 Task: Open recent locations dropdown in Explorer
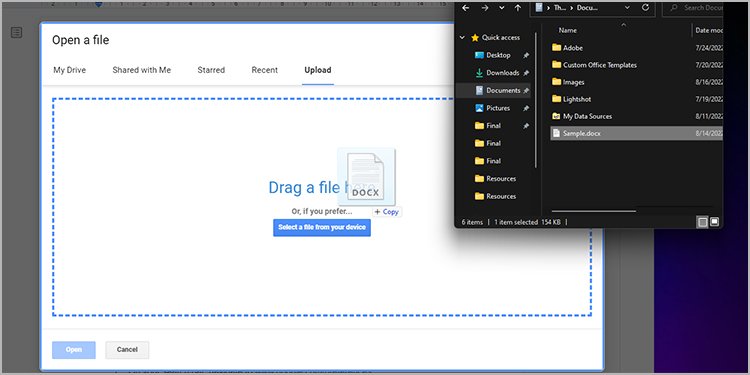[x=501, y=8]
